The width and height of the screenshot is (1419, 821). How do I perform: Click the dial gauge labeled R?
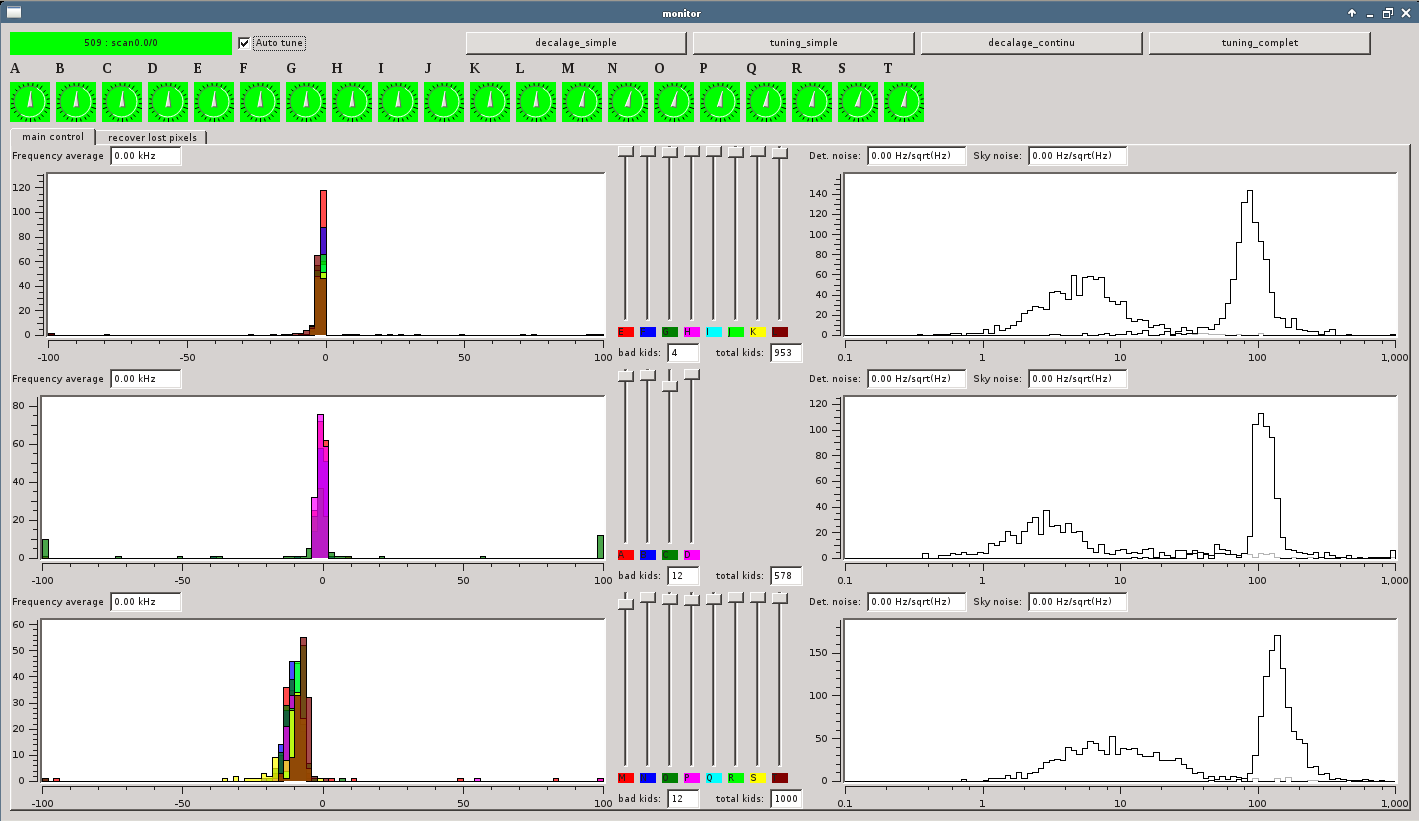[x=812, y=102]
